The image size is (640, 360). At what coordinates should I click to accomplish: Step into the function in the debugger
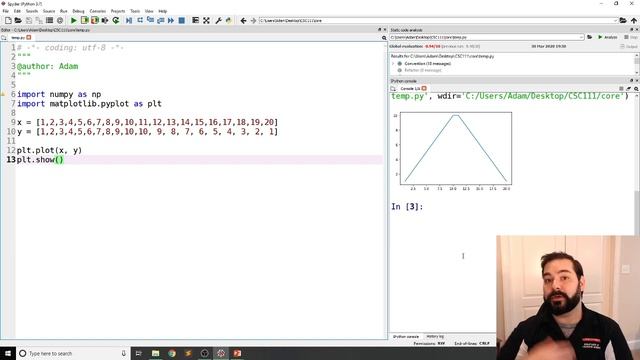point(150,20)
